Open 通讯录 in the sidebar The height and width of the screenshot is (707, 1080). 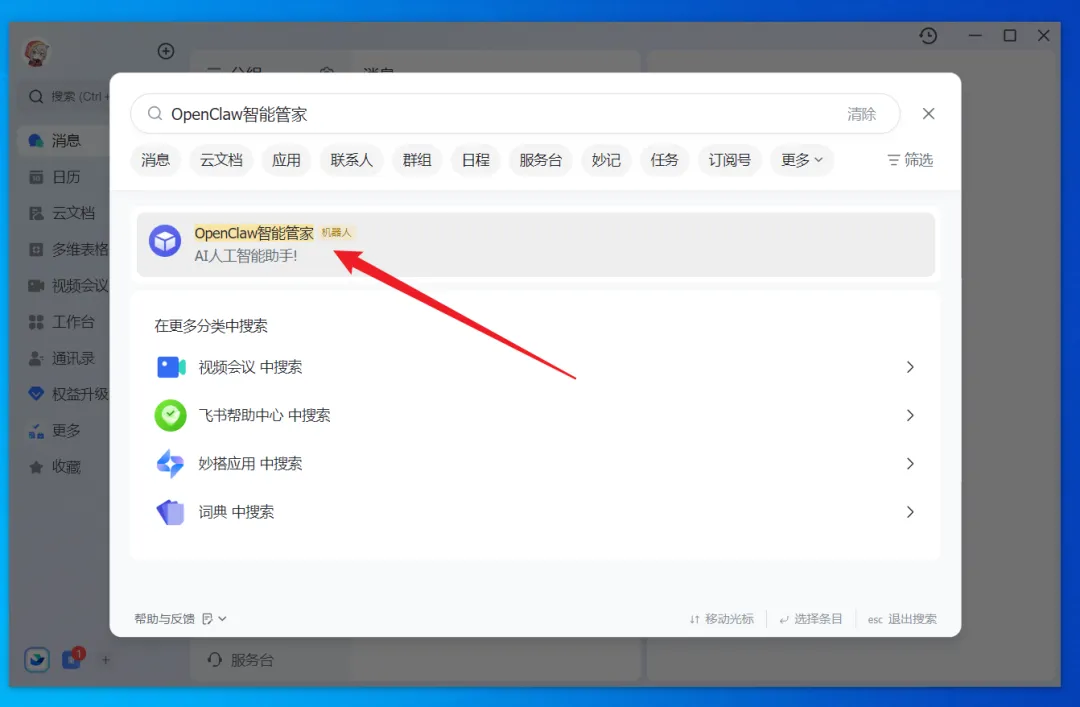(x=65, y=358)
